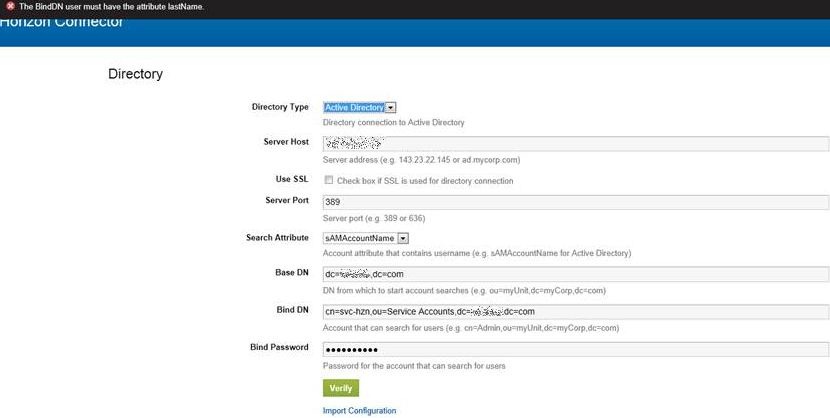Click the Server Host label
Viewport: 830px width, 418px height.
pos(286,142)
